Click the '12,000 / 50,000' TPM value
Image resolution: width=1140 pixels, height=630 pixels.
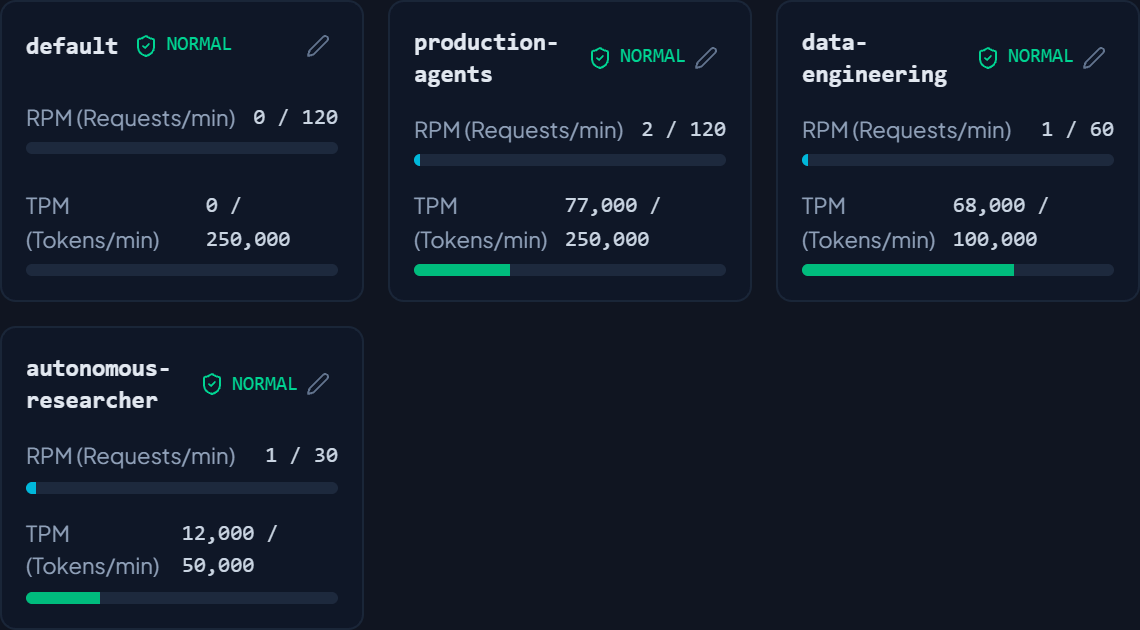[x=230, y=549]
